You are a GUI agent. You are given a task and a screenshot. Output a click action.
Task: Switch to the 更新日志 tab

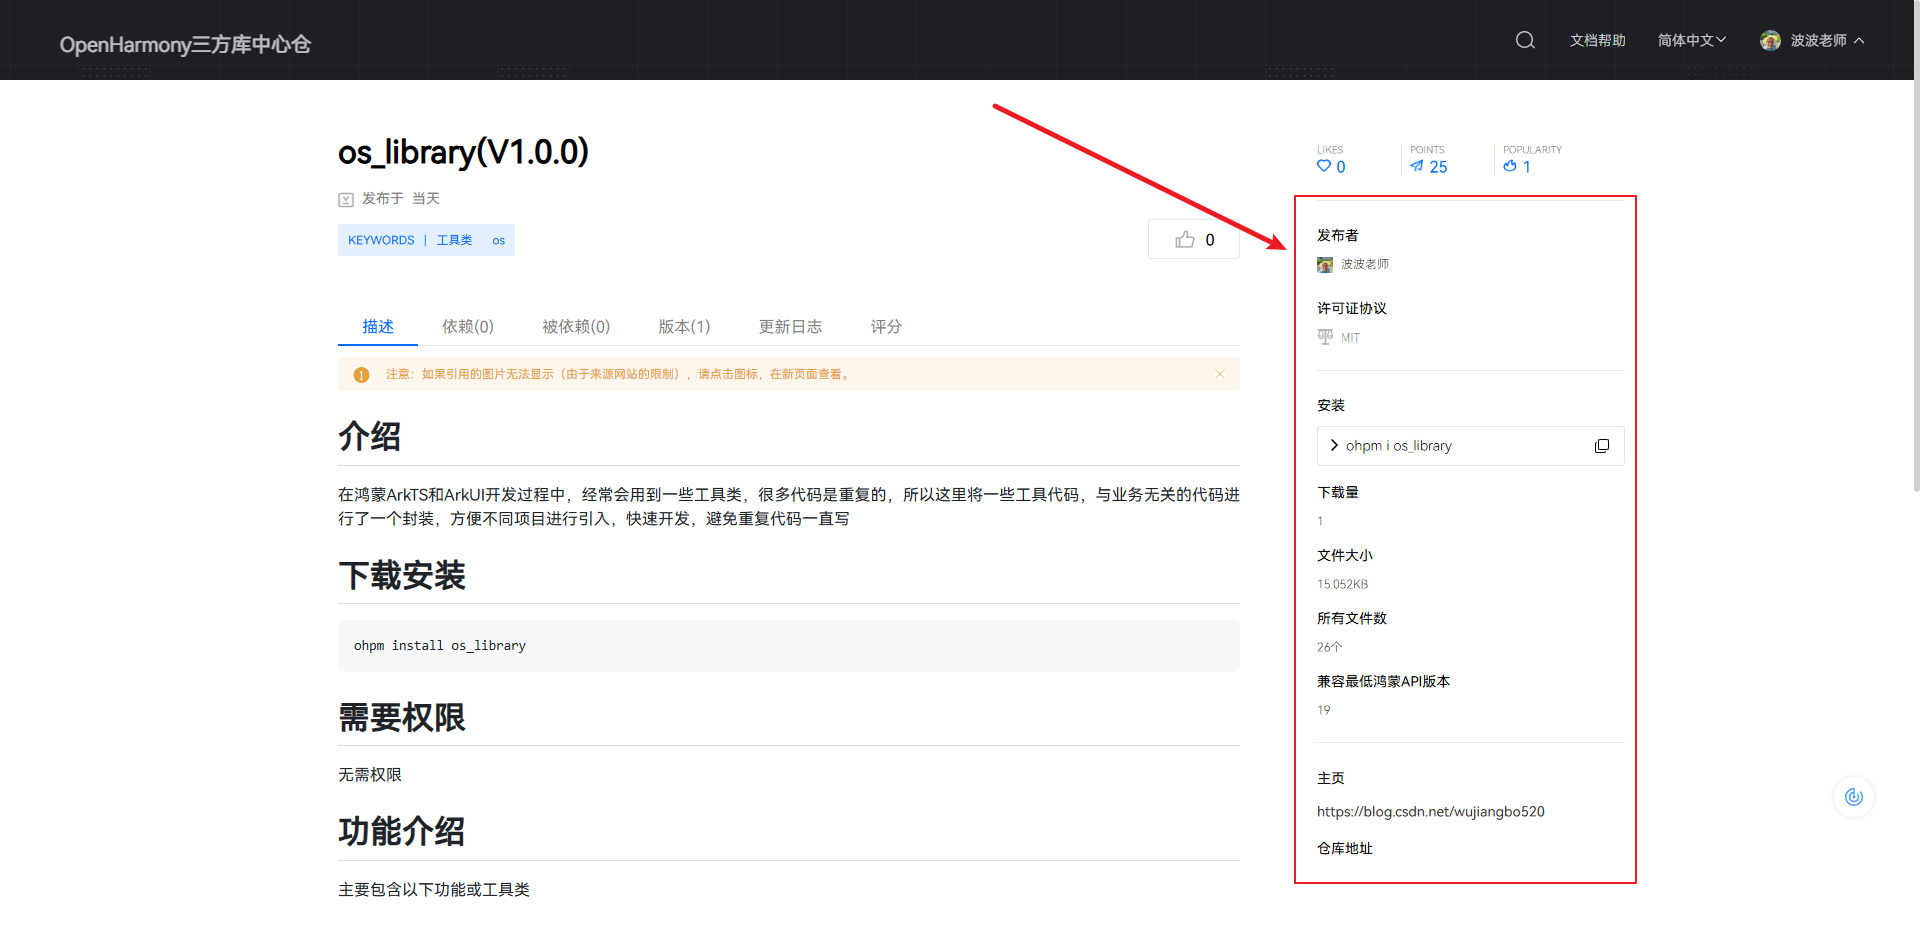pos(790,326)
